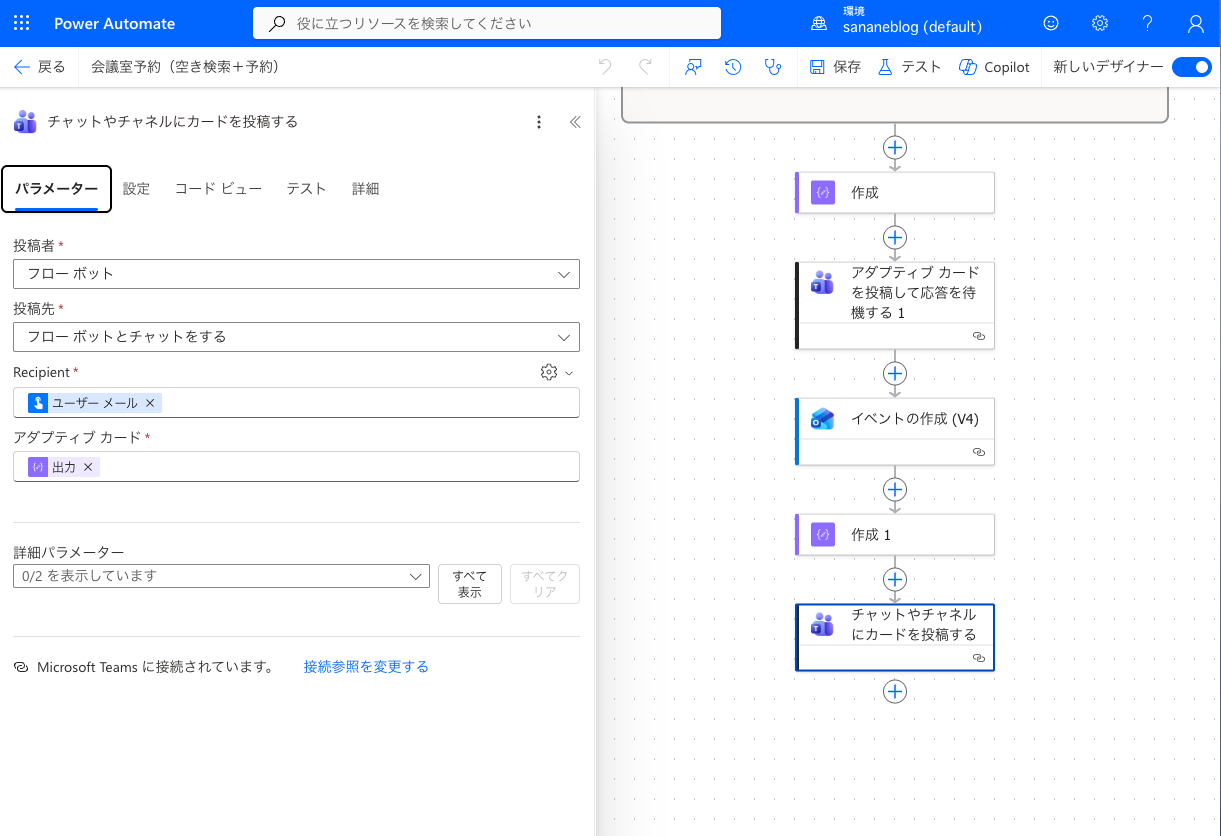Image resolution: width=1221 pixels, height=836 pixels.
Task: Click the search magnifier icon
Action: (277, 23)
